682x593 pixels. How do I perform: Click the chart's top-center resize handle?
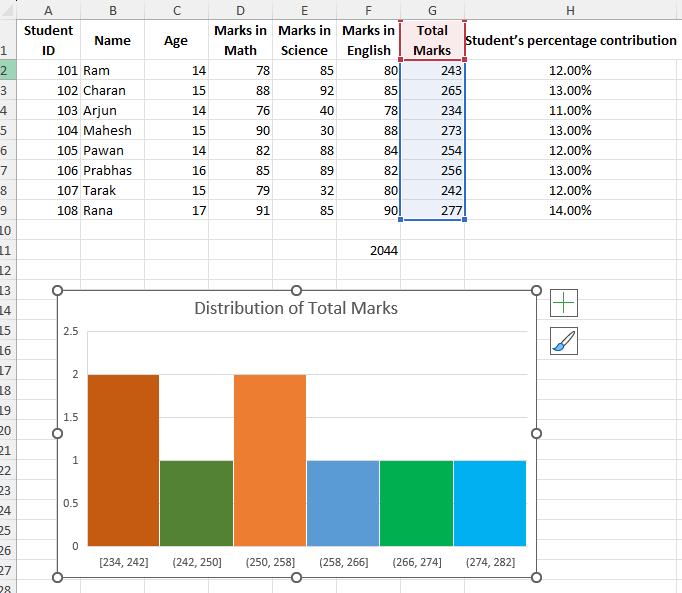point(296,290)
